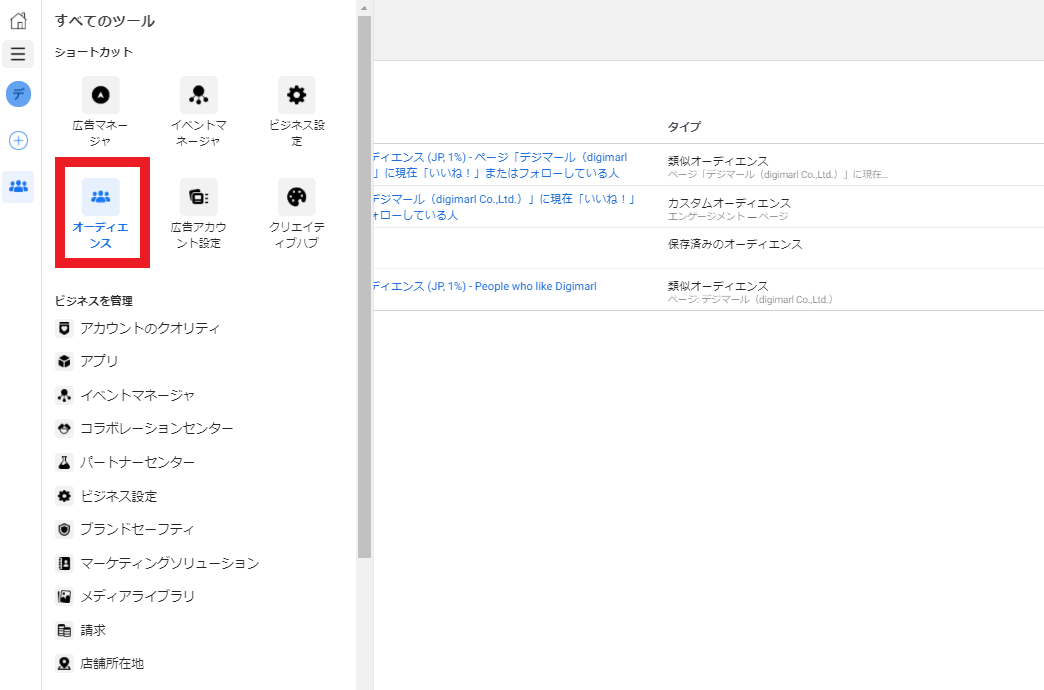Open the blue デ account avatar

click(18, 94)
